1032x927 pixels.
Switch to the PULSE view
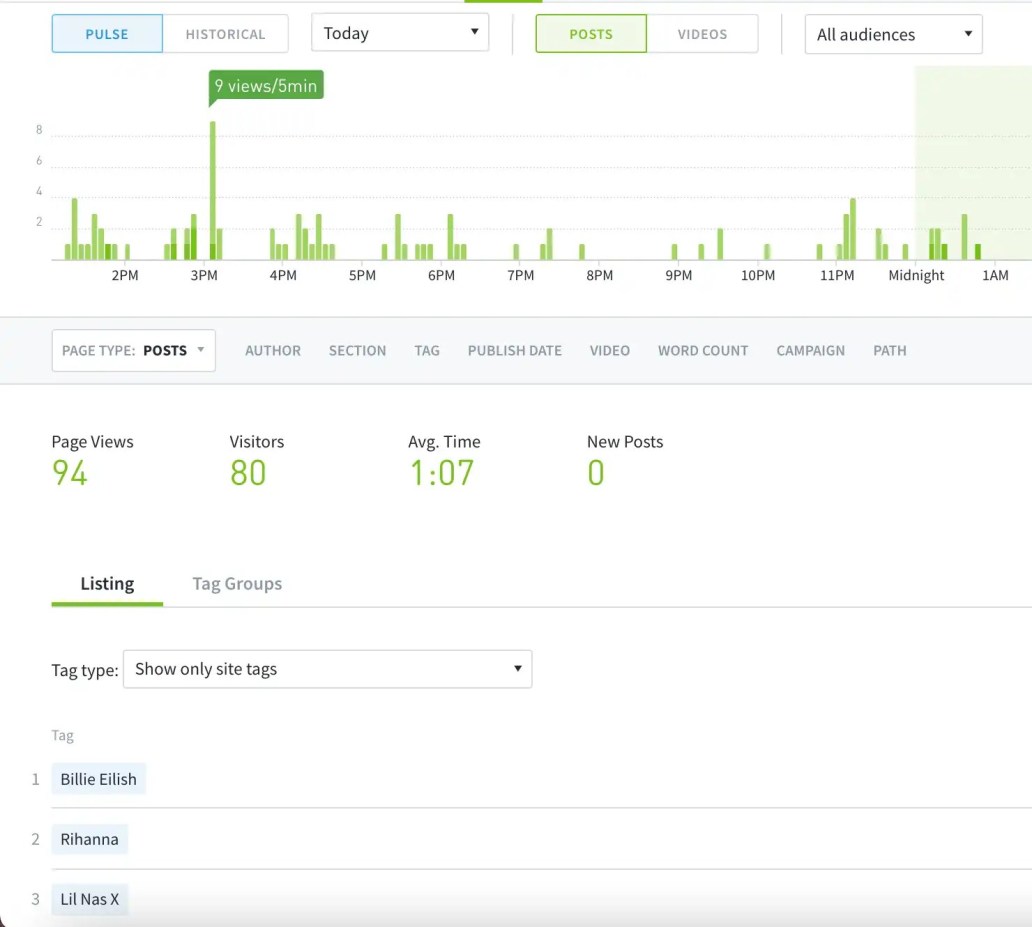point(106,33)
